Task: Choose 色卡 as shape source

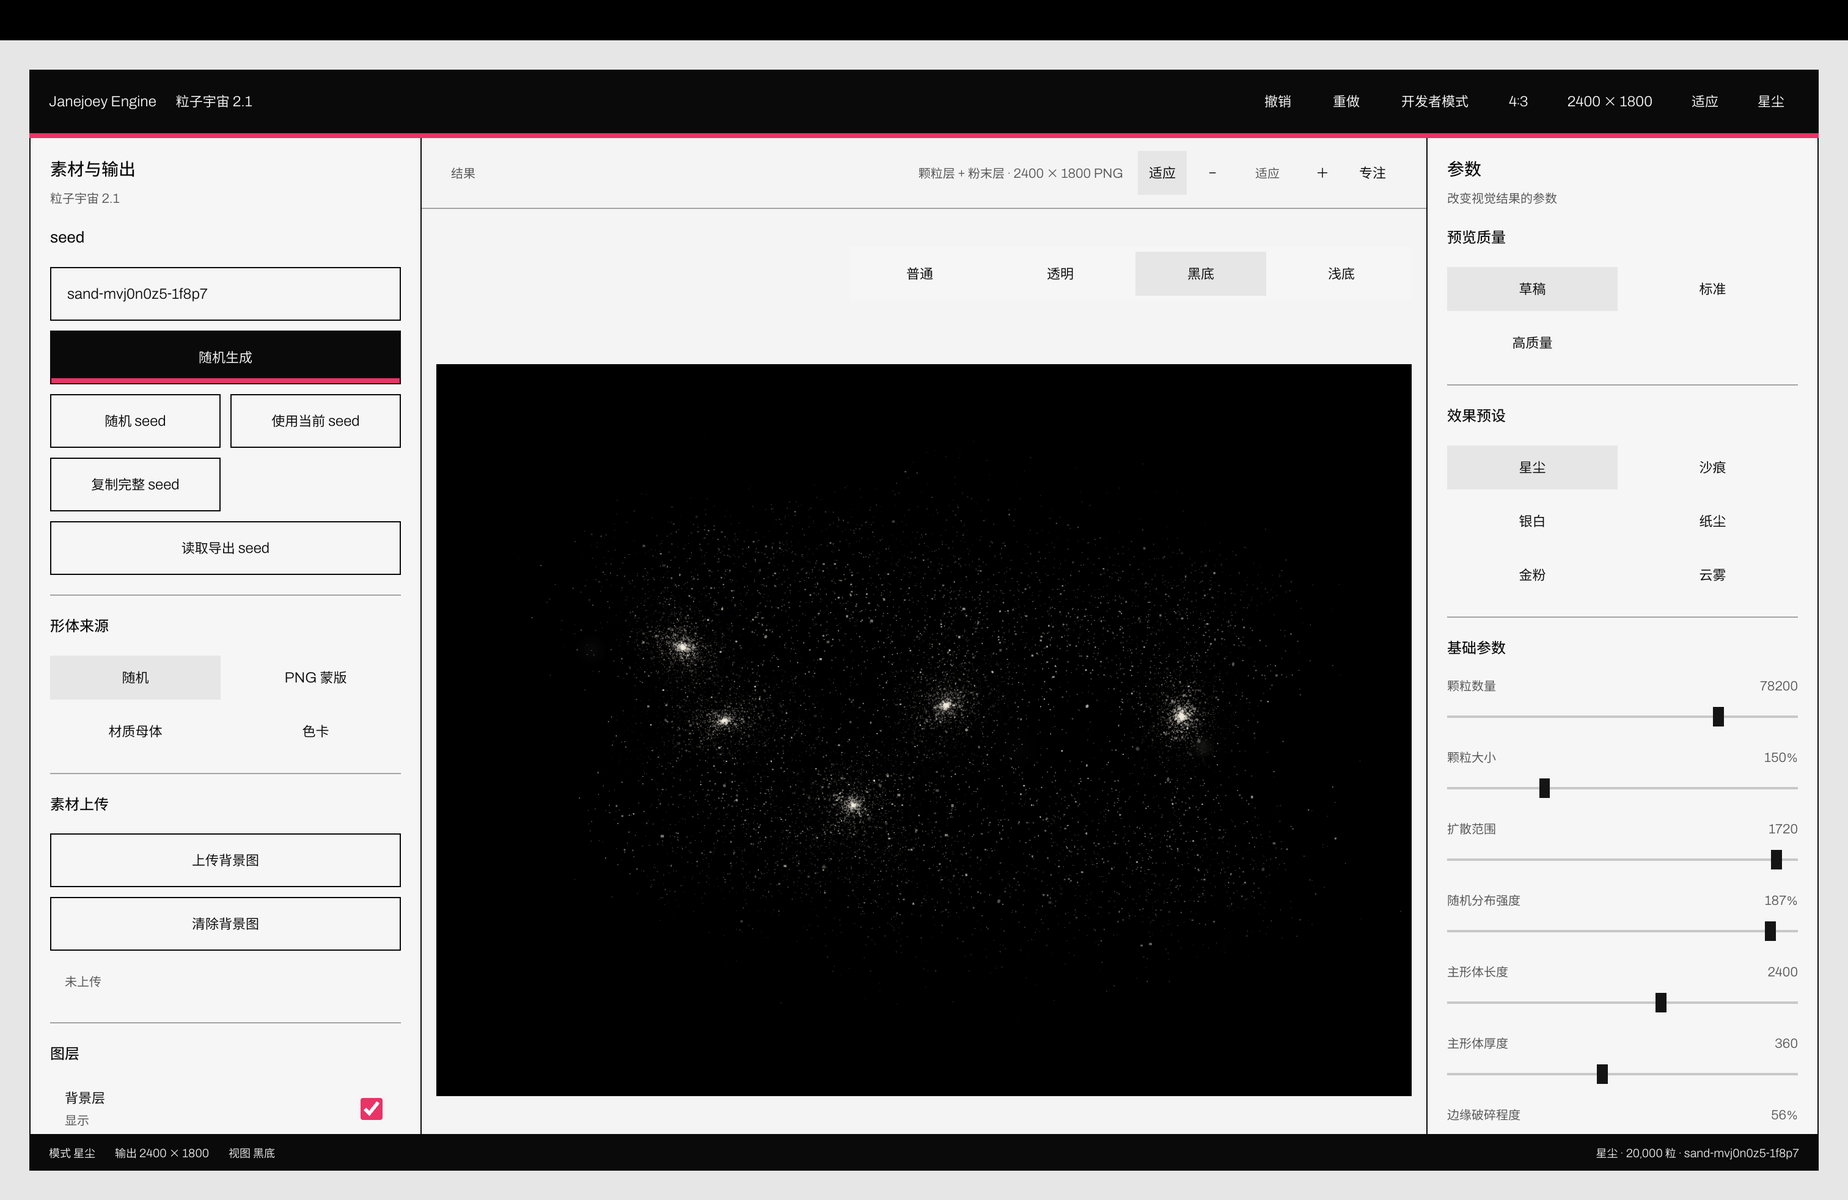Action: [315, 732]
